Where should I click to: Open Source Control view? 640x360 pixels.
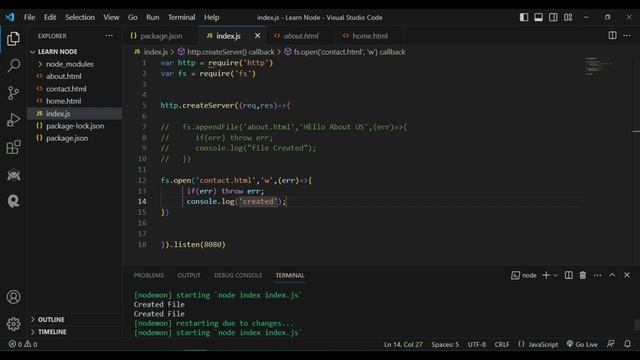pyautogui.click(x=13, y=93)
